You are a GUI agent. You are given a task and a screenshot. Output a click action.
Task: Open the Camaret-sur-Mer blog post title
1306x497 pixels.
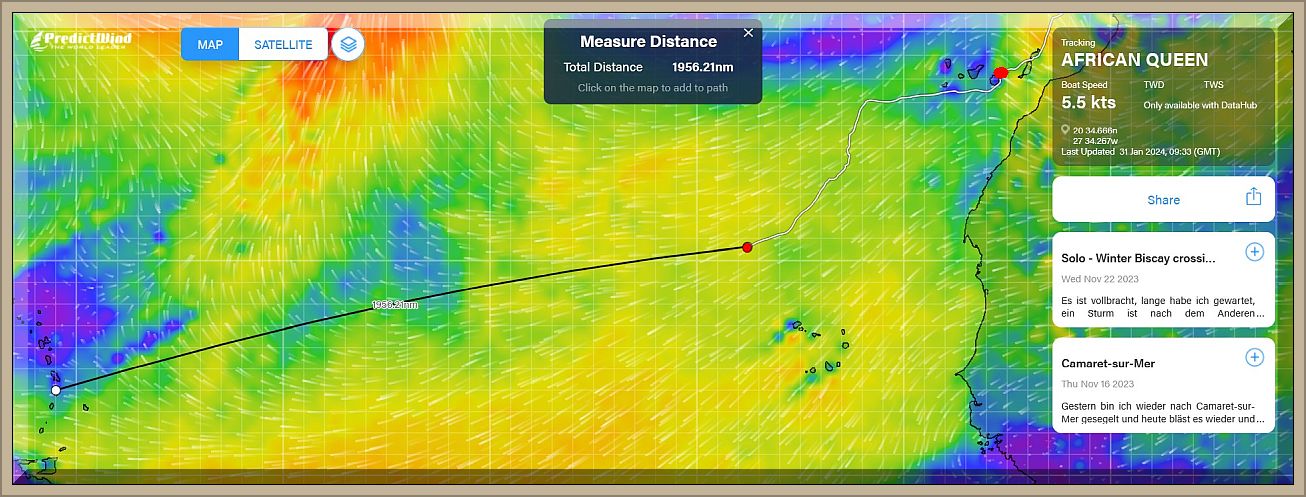pyautogui.click(x=1108, y=363)
